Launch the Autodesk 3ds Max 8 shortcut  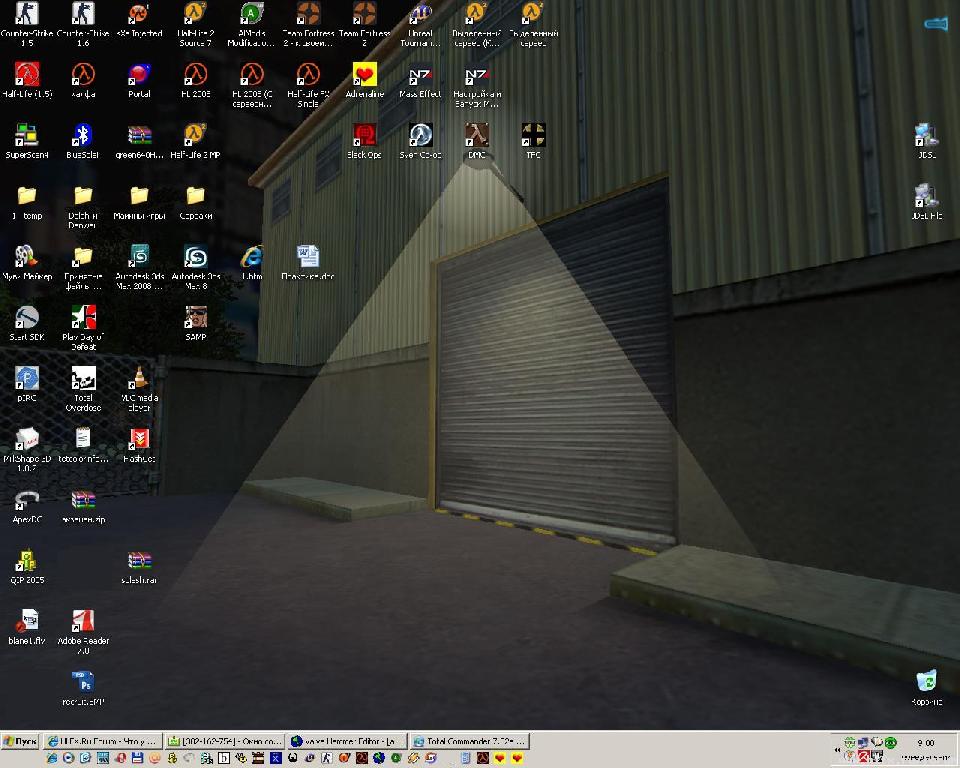pyautogui.click(x=196, y=267)
